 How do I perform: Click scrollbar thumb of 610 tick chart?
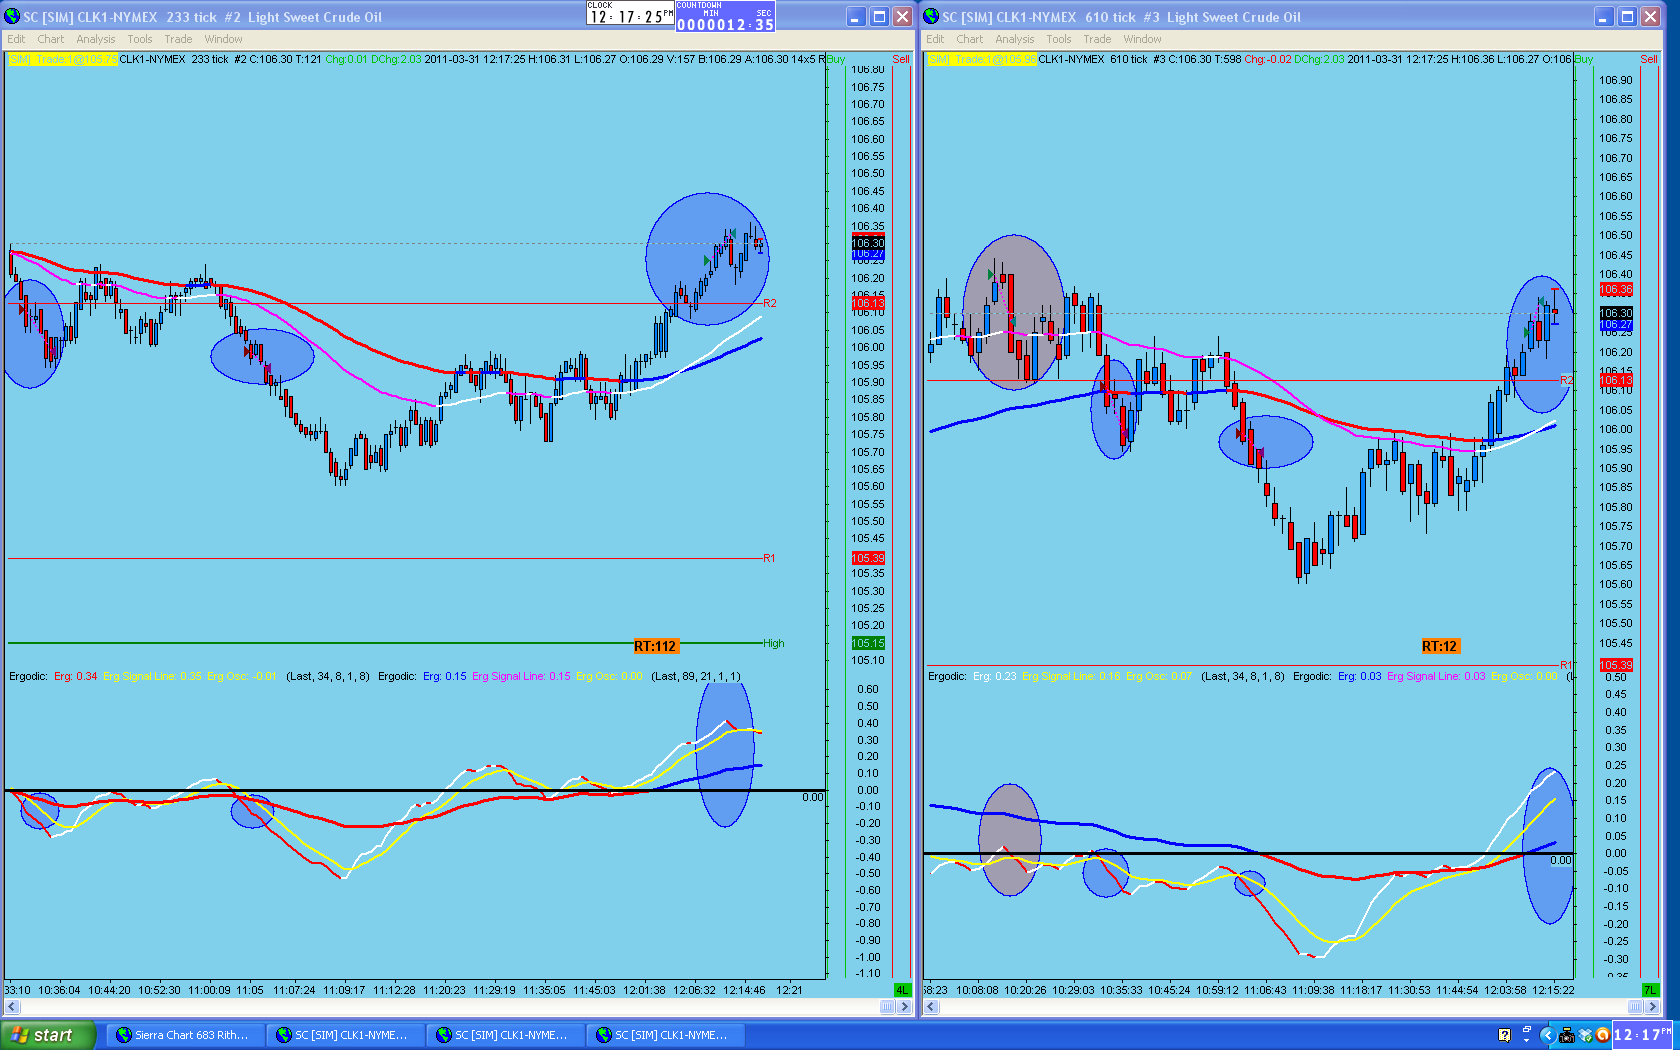tap(1635, 1007)
